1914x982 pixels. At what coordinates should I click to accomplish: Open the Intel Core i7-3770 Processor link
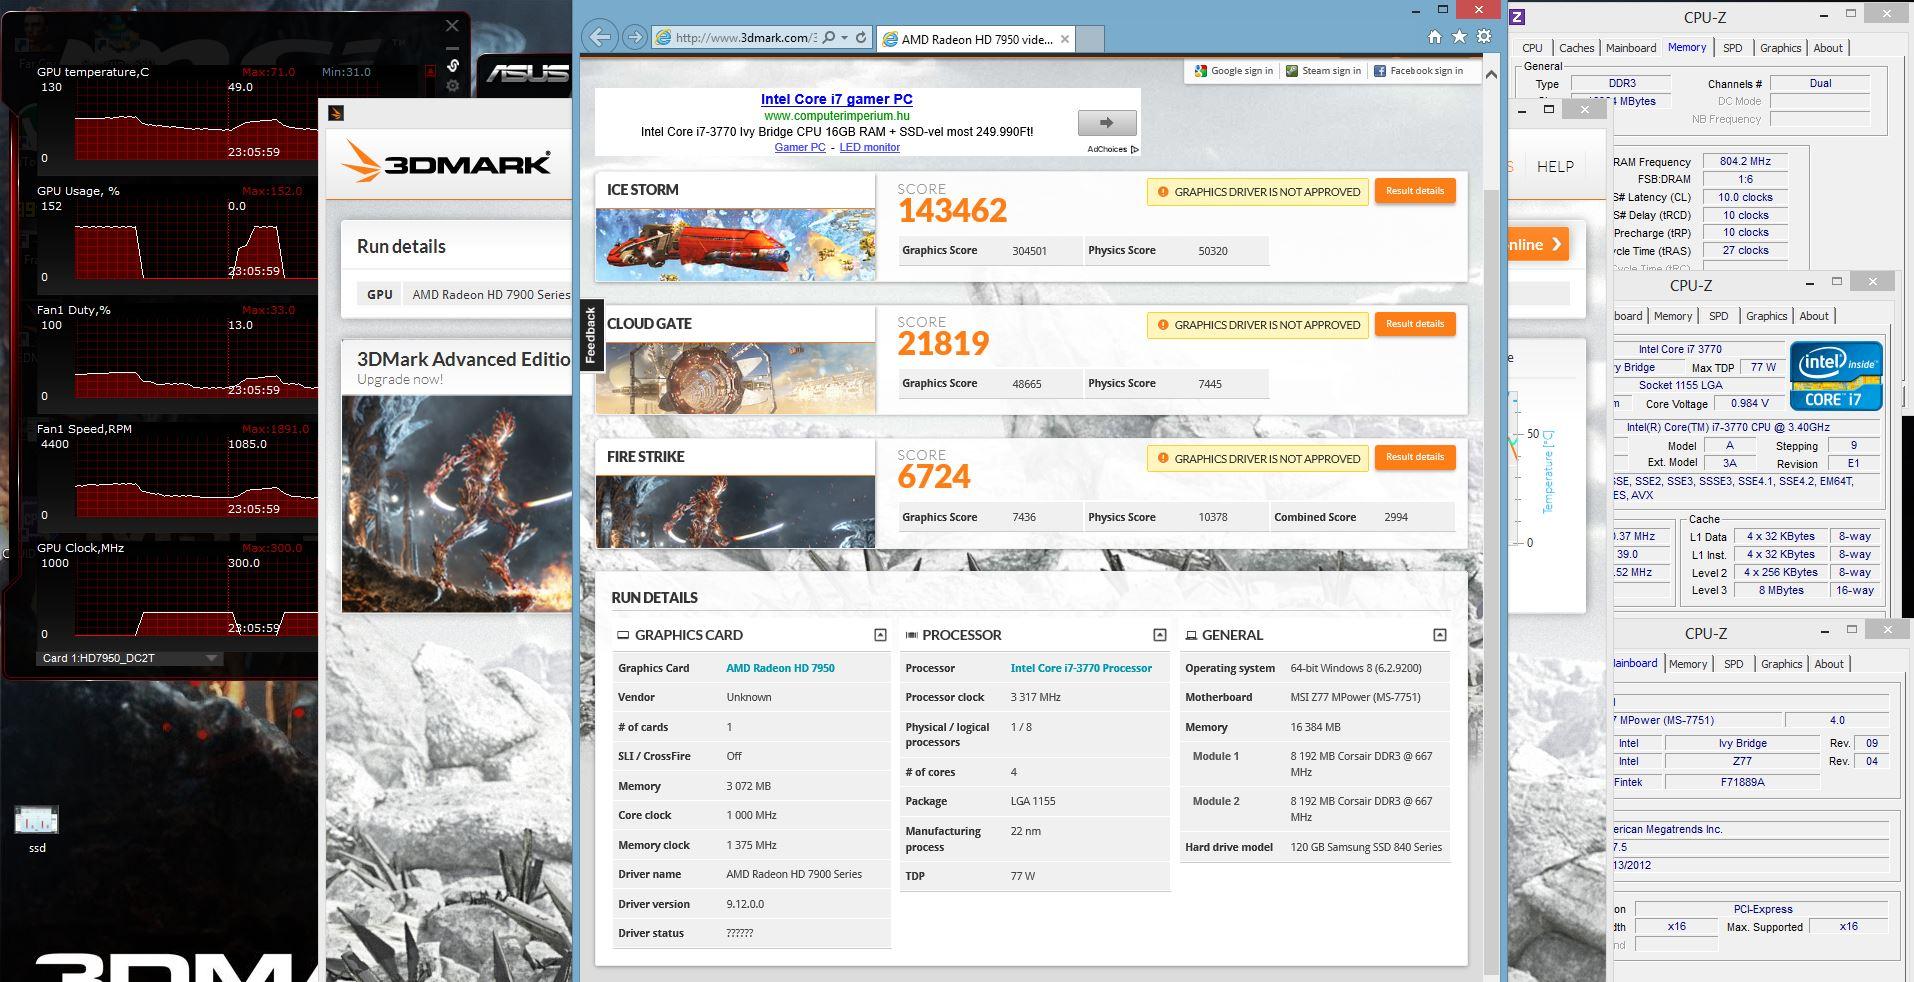1081,668
